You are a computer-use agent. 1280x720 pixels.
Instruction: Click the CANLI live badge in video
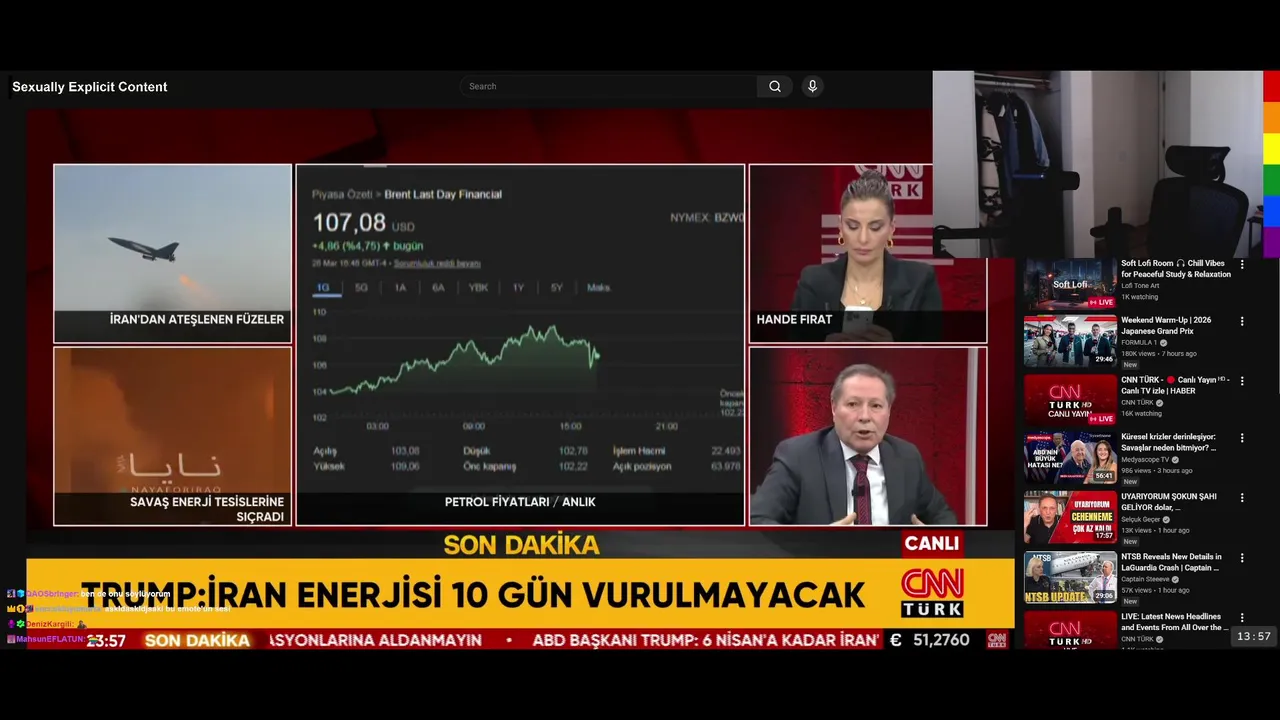pyautogui.click(x=931, y=543)
